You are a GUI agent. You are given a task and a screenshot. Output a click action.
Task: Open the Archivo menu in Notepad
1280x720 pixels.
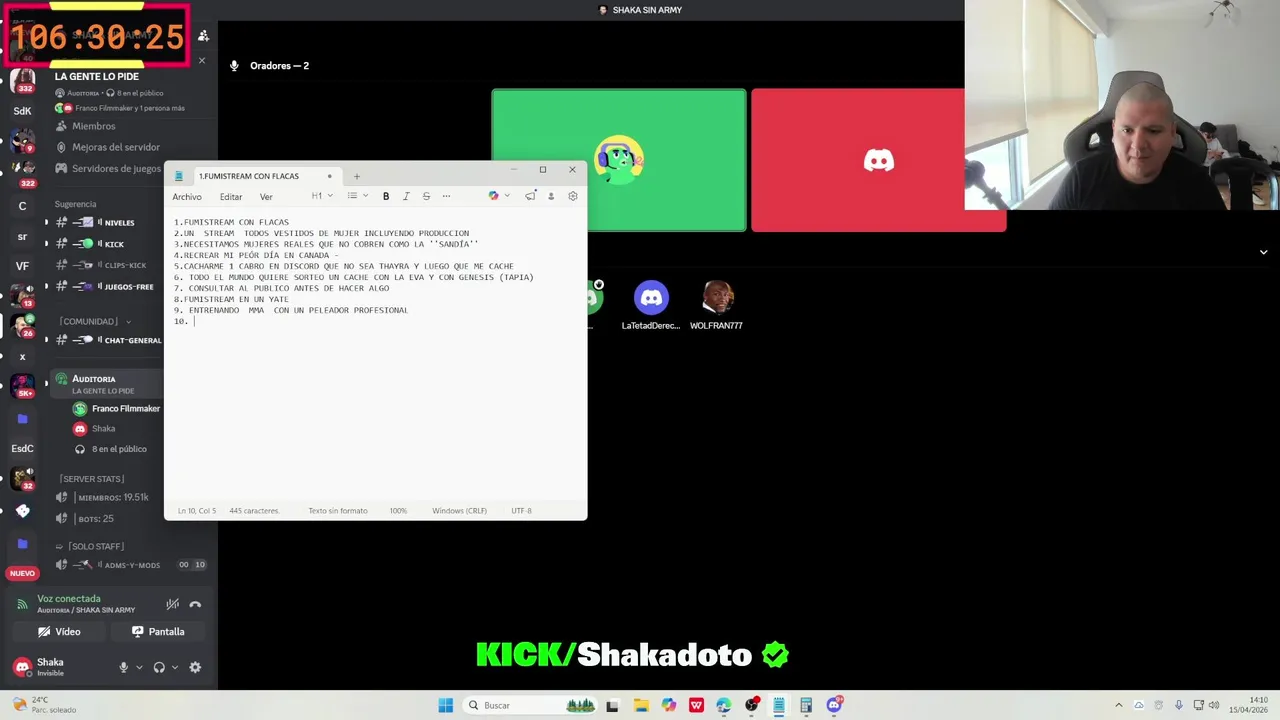(x=187, y=197)
